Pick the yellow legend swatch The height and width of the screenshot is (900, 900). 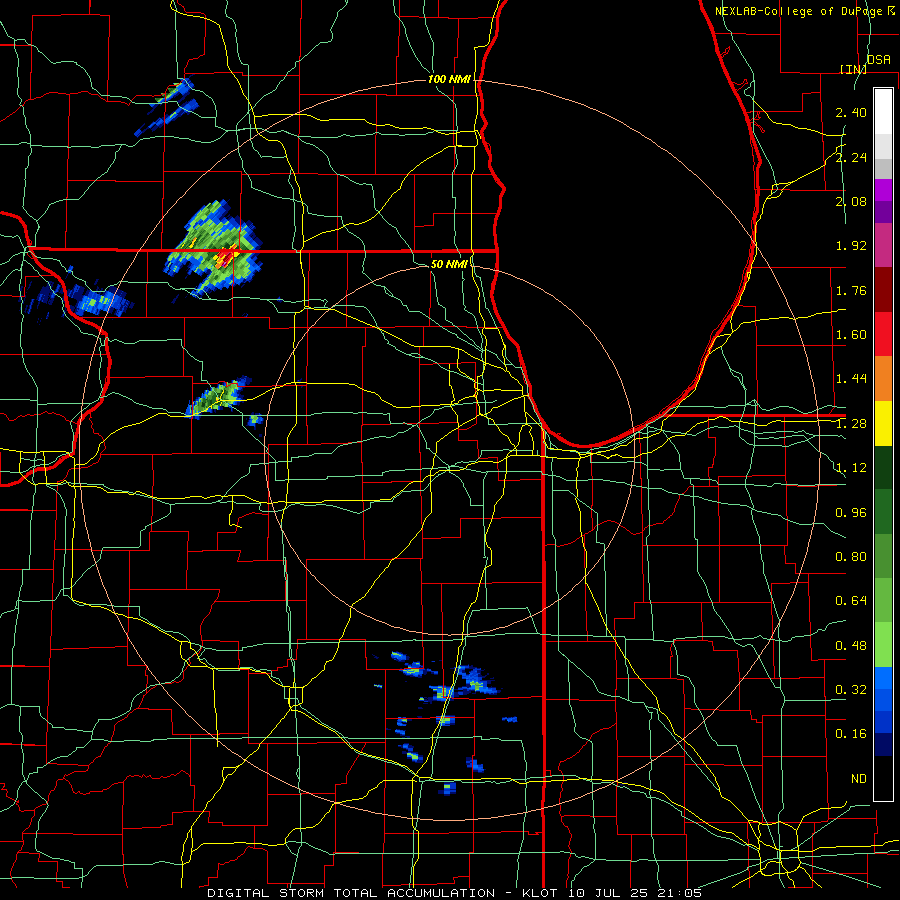[883, 423]
